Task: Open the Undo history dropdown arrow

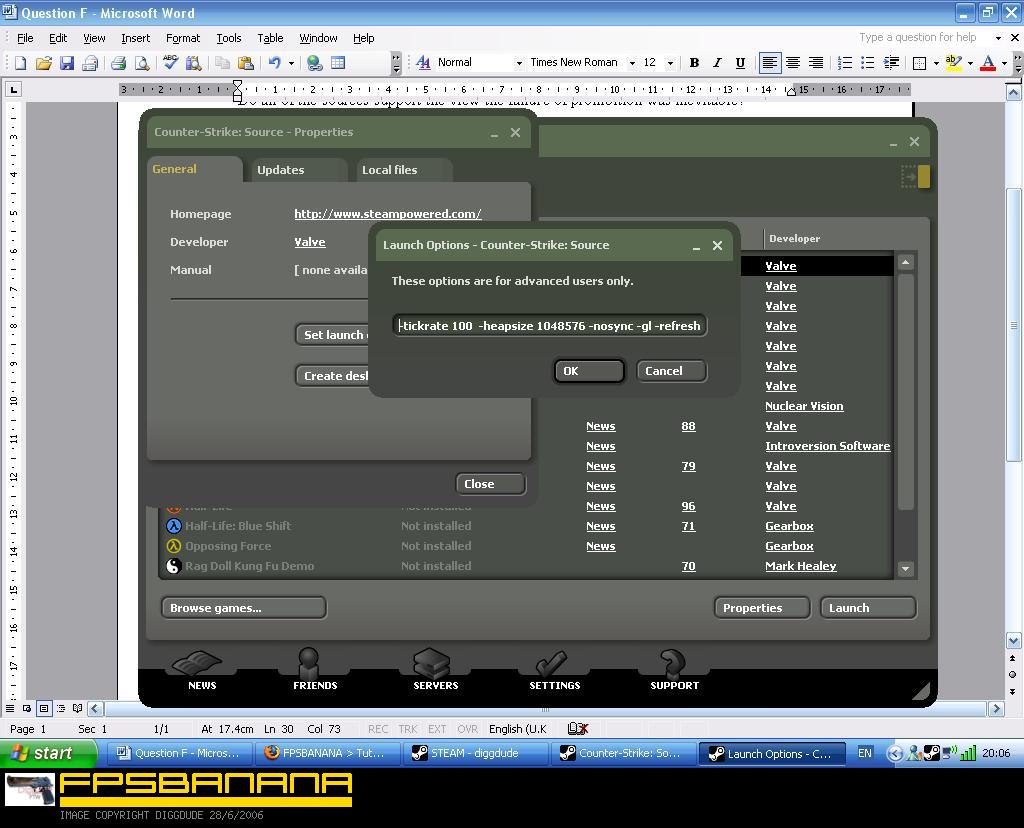Action: point(291,63)
